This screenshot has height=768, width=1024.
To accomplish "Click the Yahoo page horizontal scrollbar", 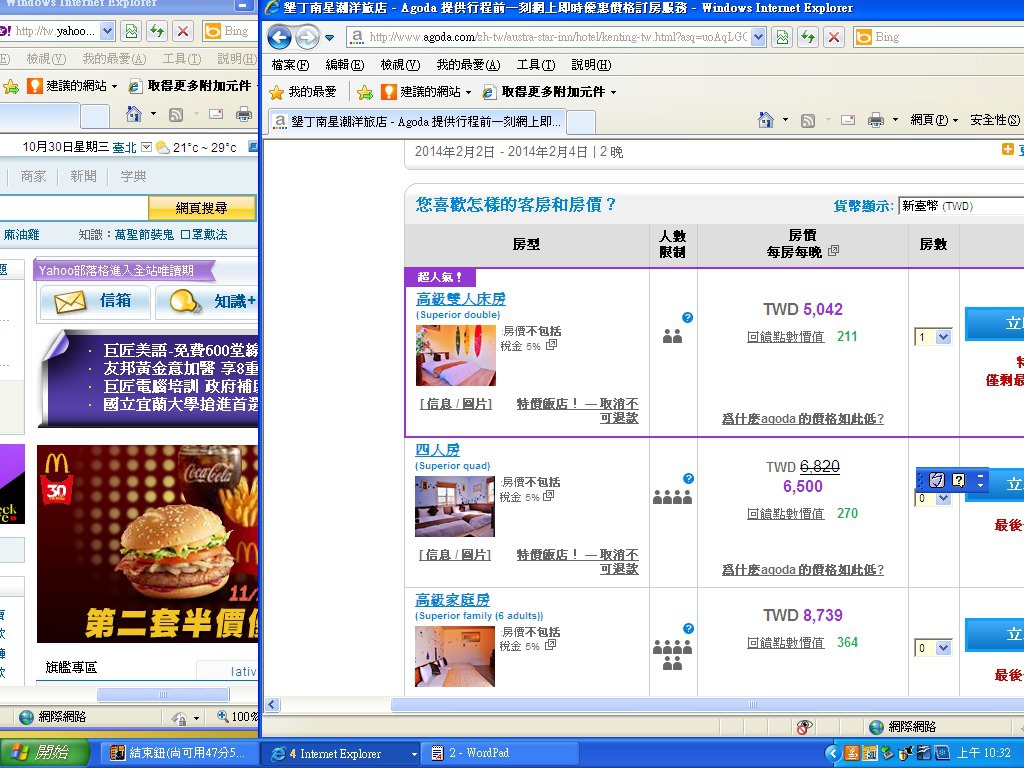I will click(163, 694).
